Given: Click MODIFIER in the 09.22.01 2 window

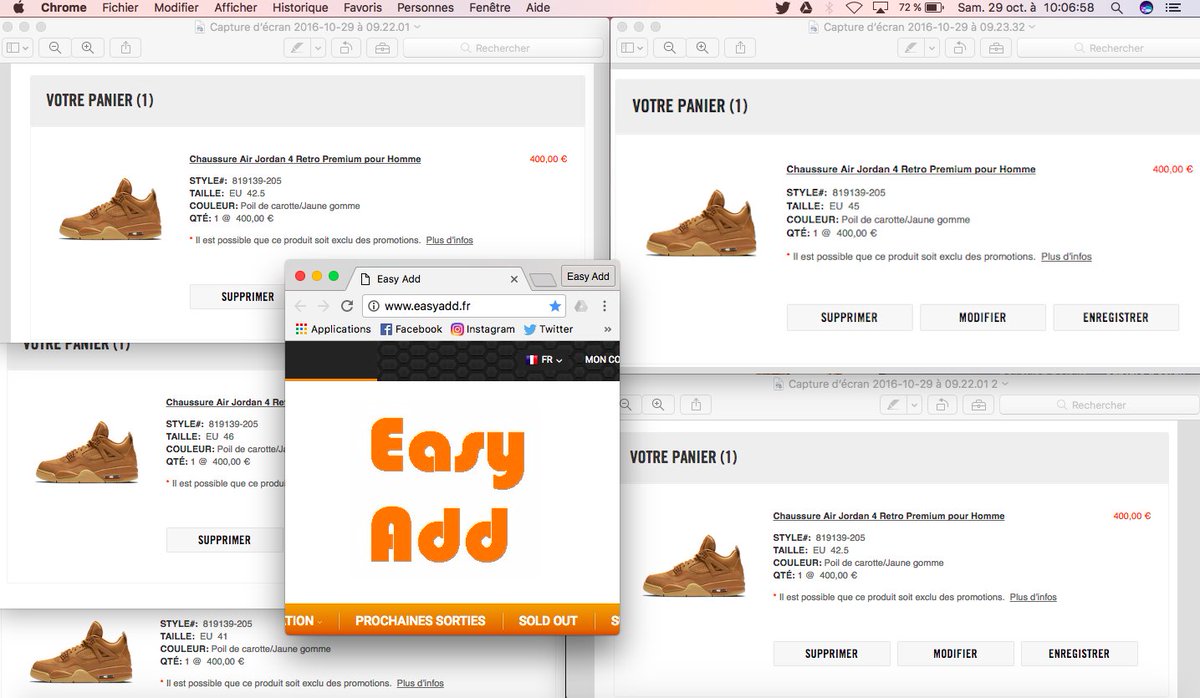Looking at the screenshot, I should click(x=955, y=654).
